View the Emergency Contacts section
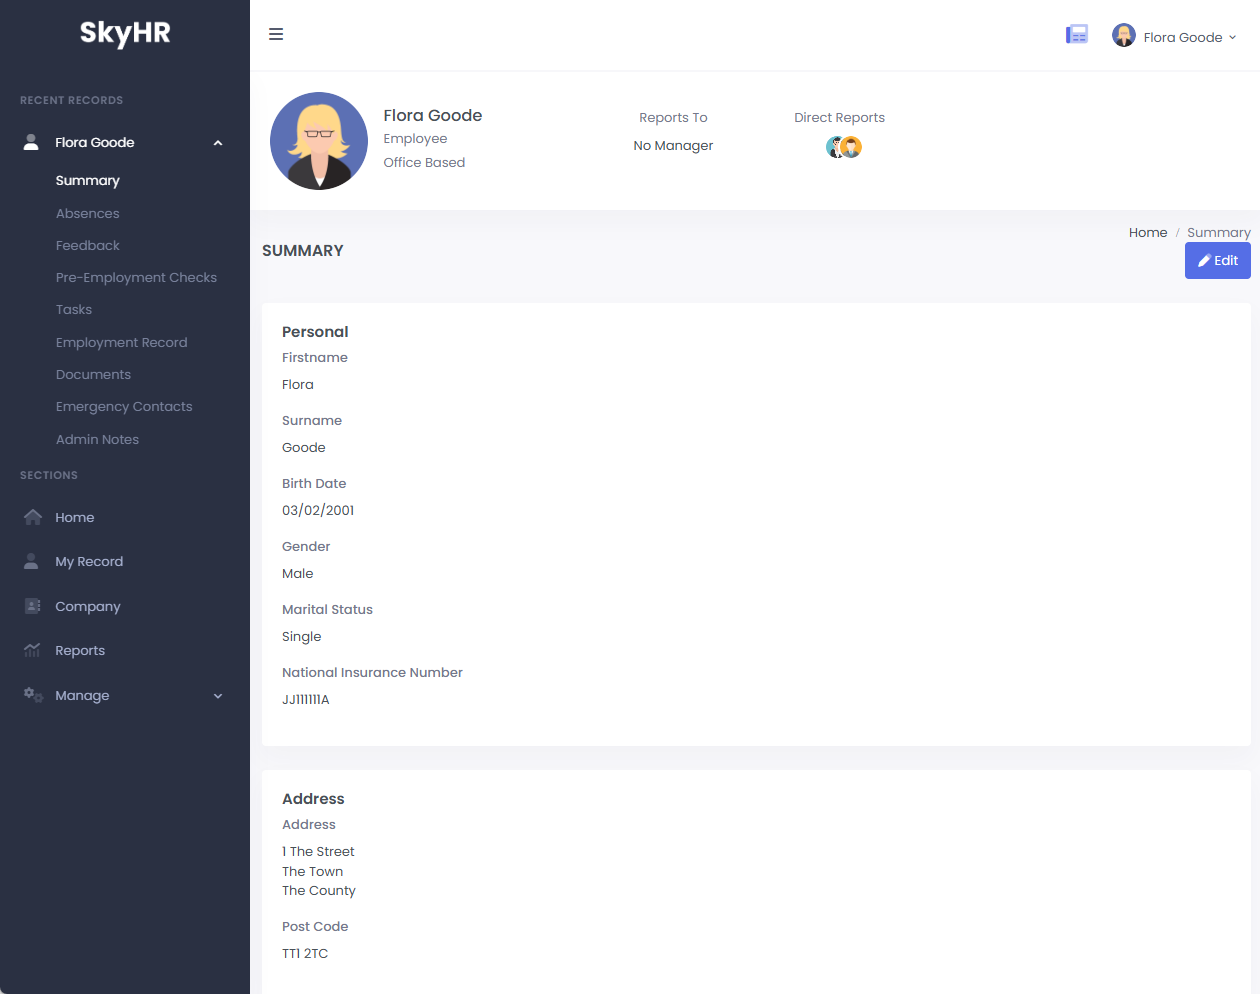 click(124, 406)
